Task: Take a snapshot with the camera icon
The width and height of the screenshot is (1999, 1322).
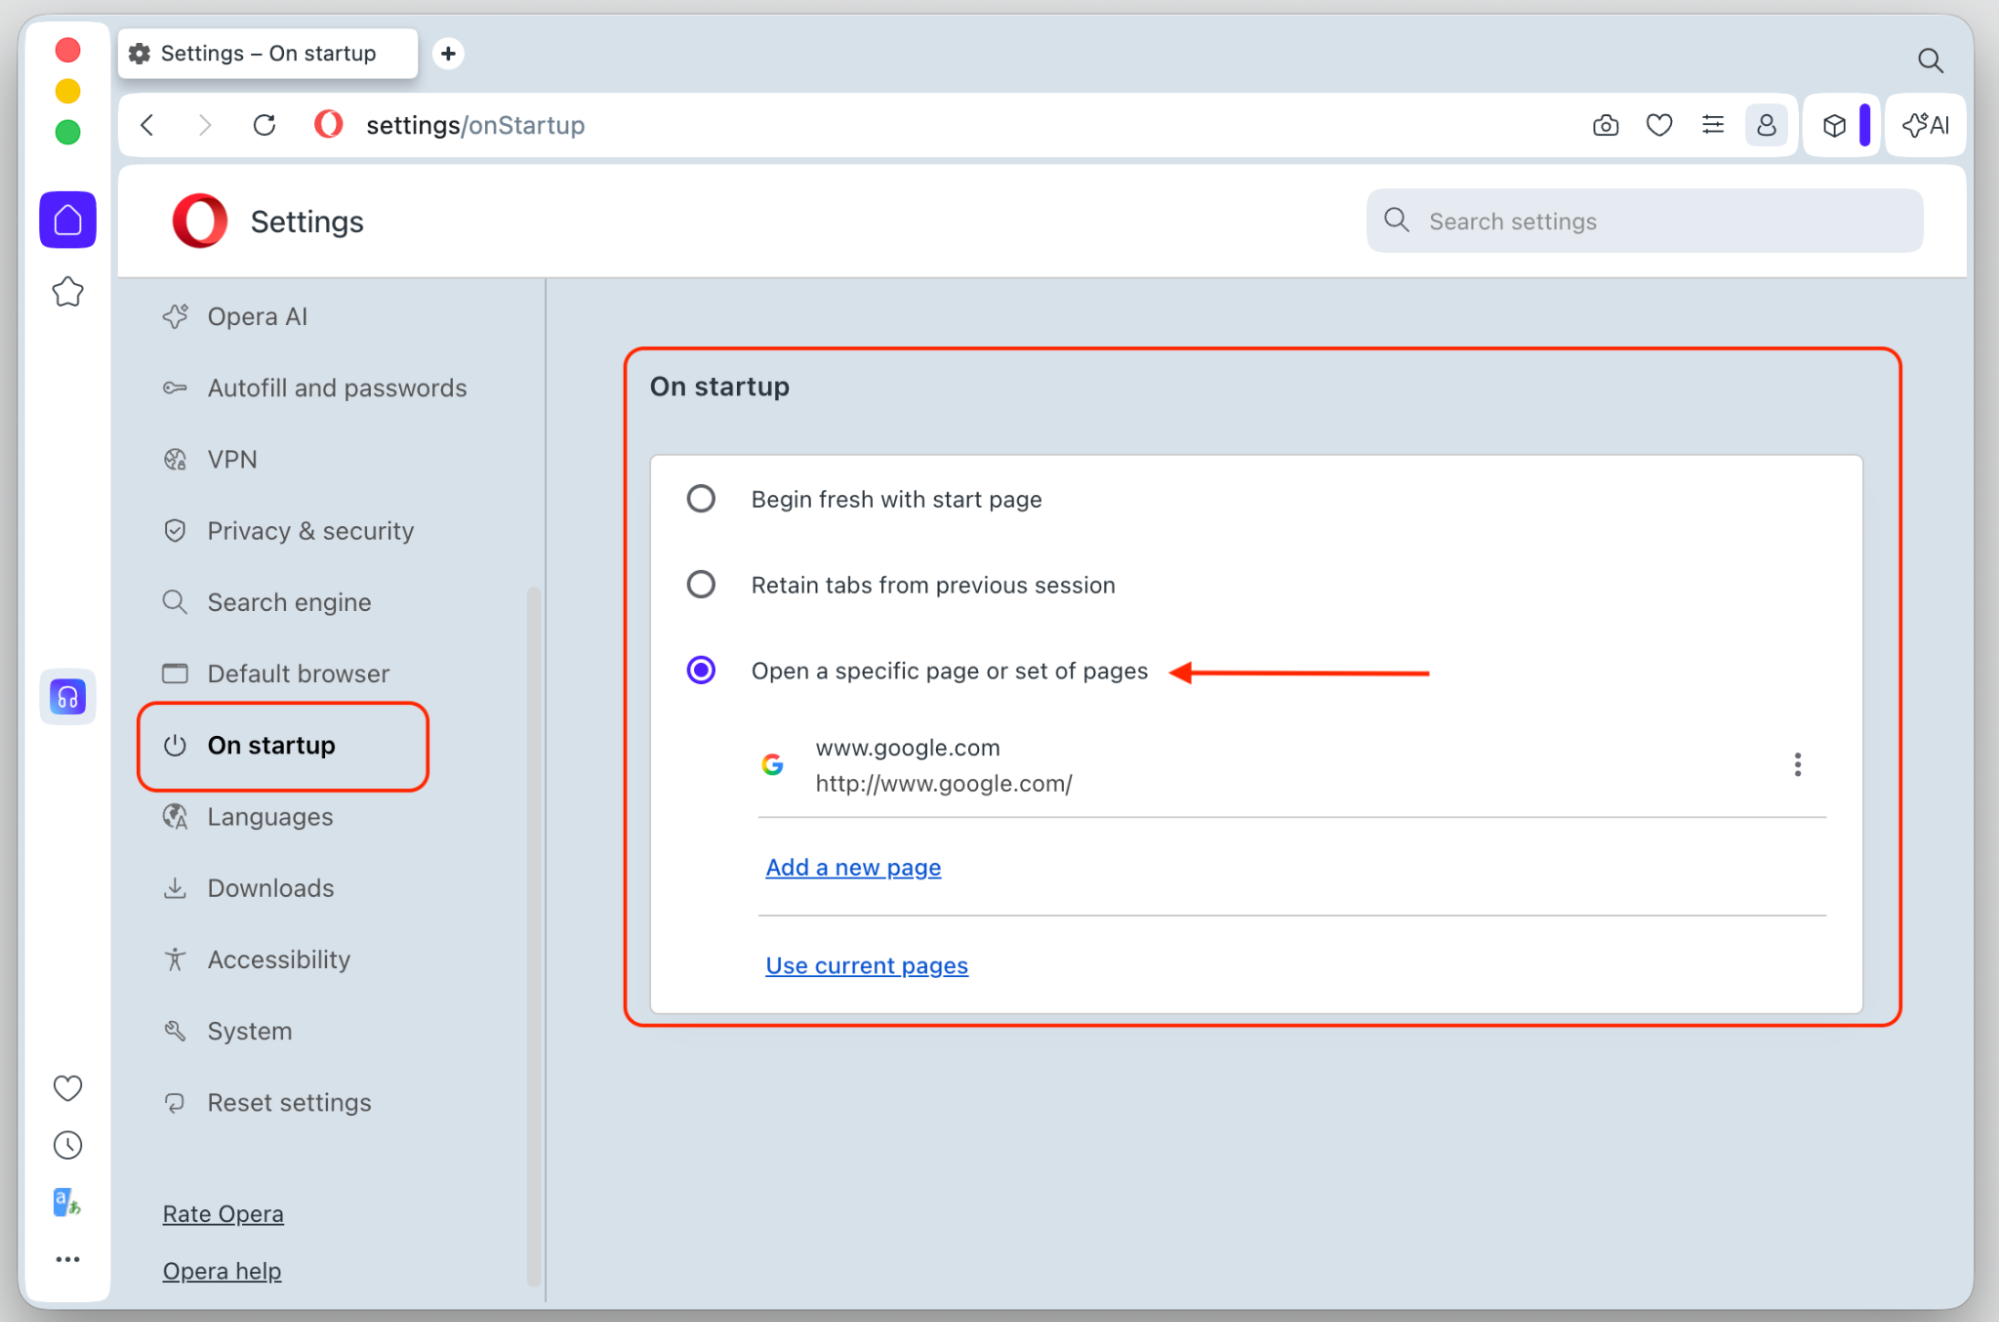Action: [1605, 125]
